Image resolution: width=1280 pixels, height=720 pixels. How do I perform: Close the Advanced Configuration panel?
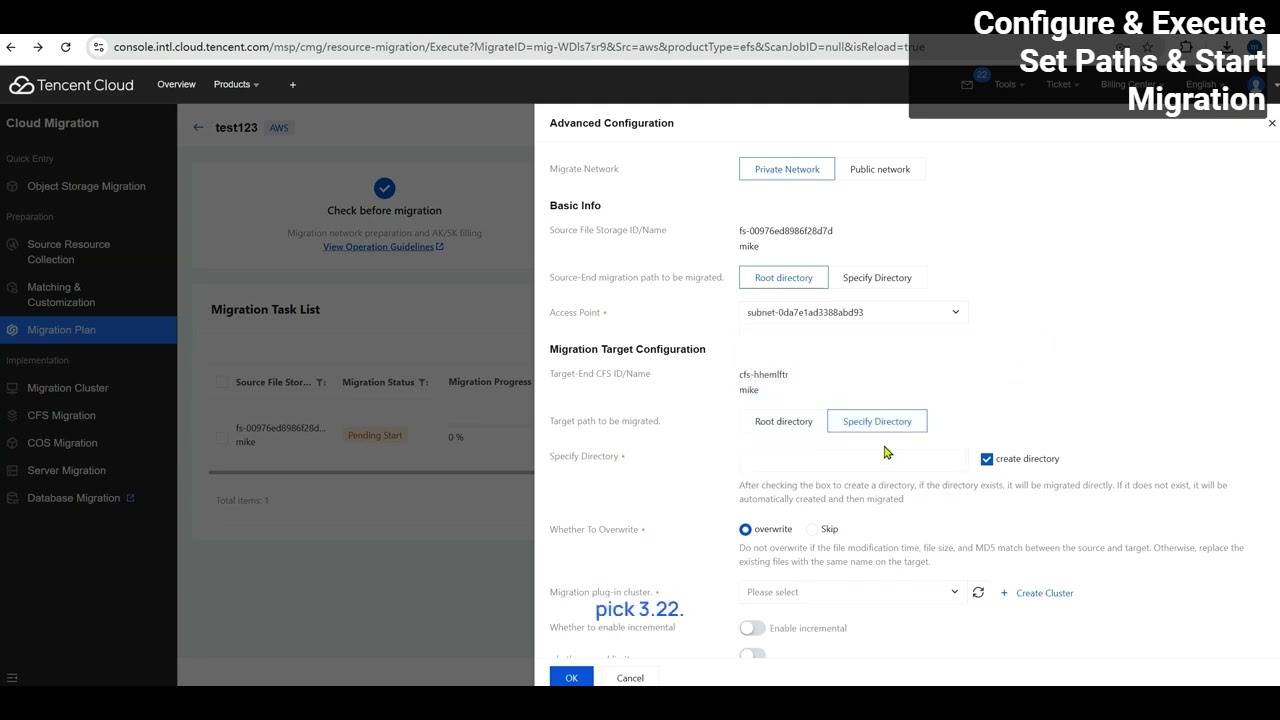[1272, 123]
